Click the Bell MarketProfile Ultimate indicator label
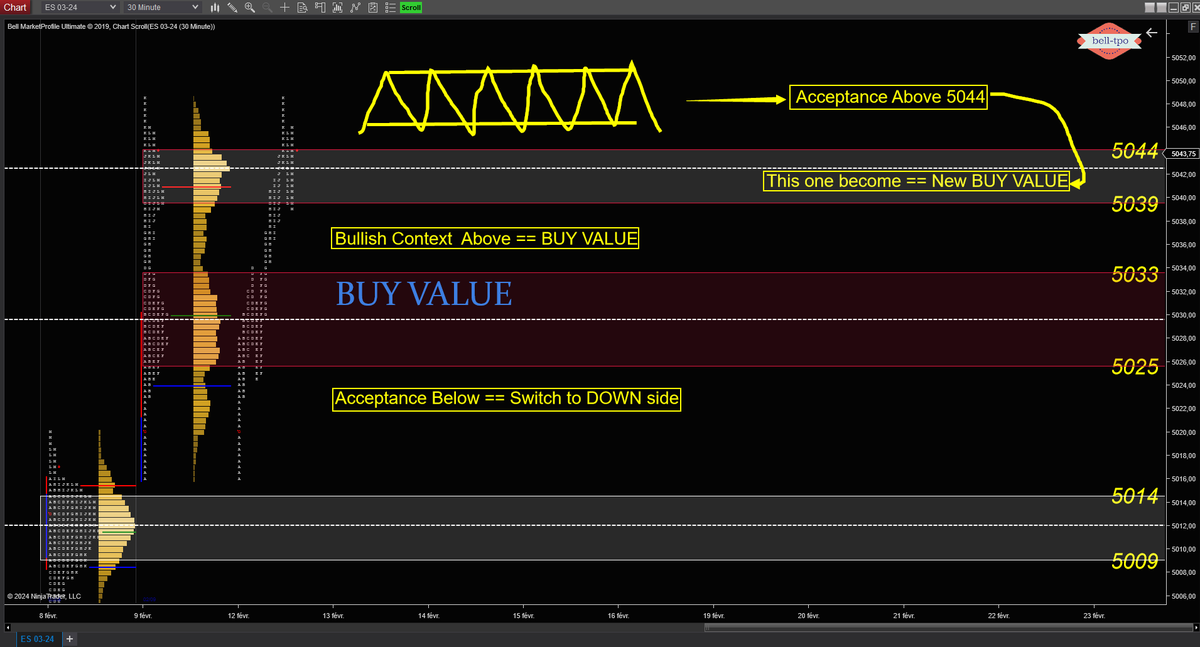 click(110, 26)
